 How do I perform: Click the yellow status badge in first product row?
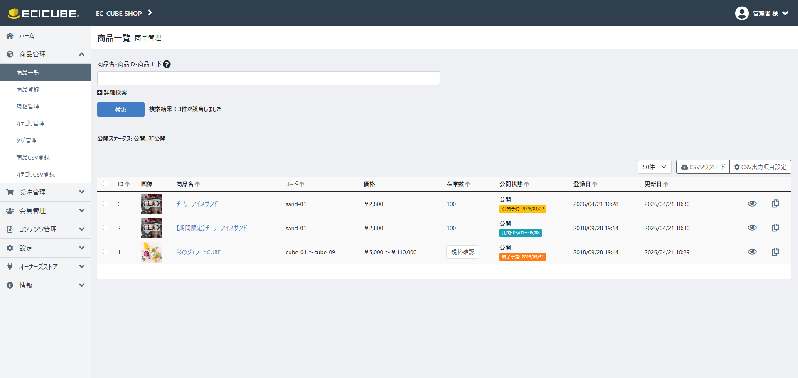coord(523,209)
